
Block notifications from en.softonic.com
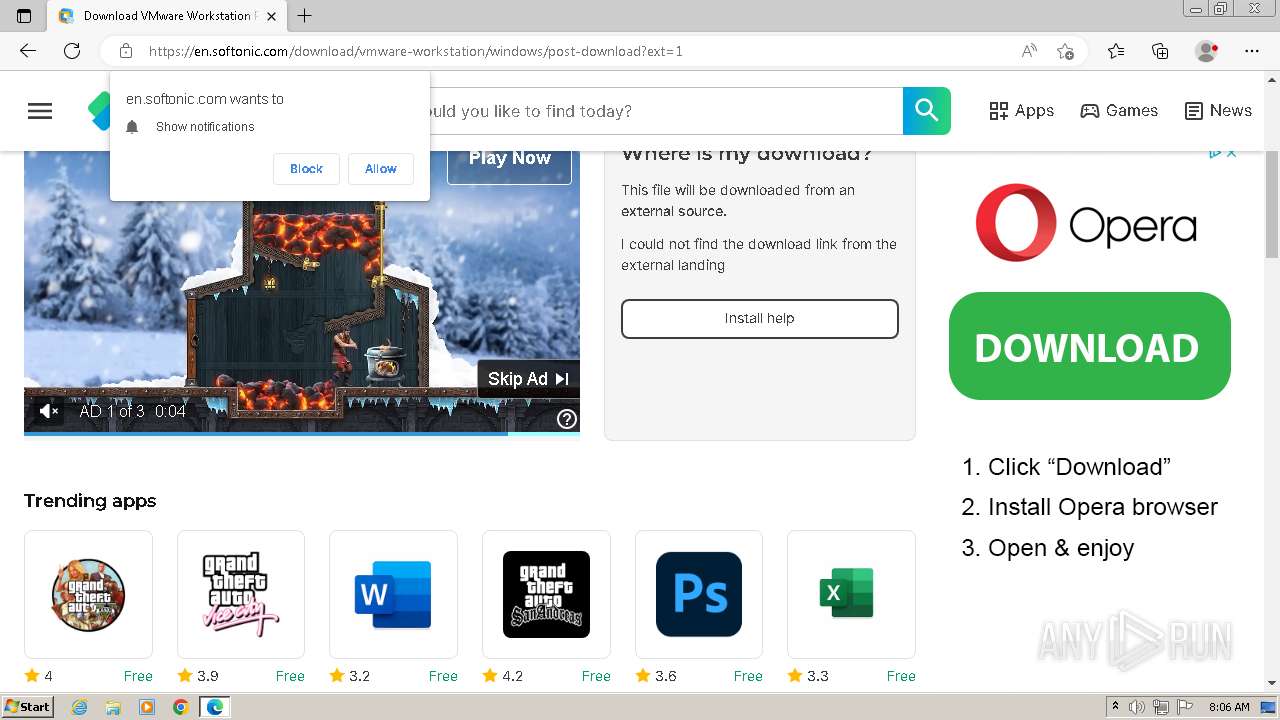coord(306,169)
